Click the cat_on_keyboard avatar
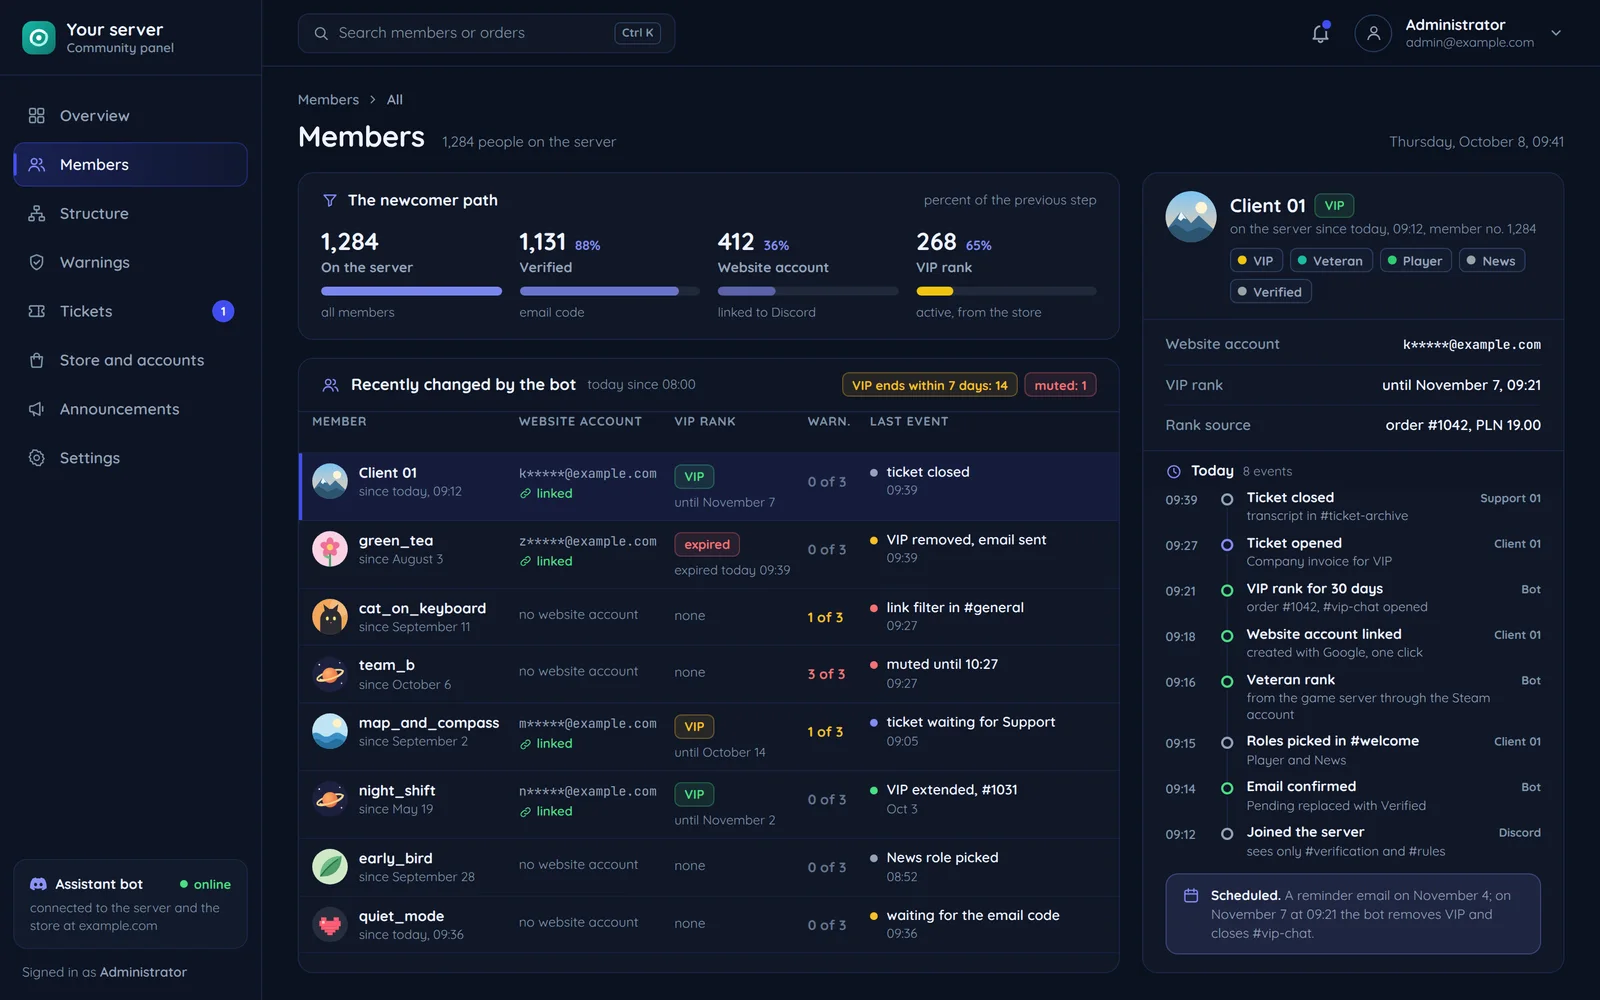 (330, 617)
